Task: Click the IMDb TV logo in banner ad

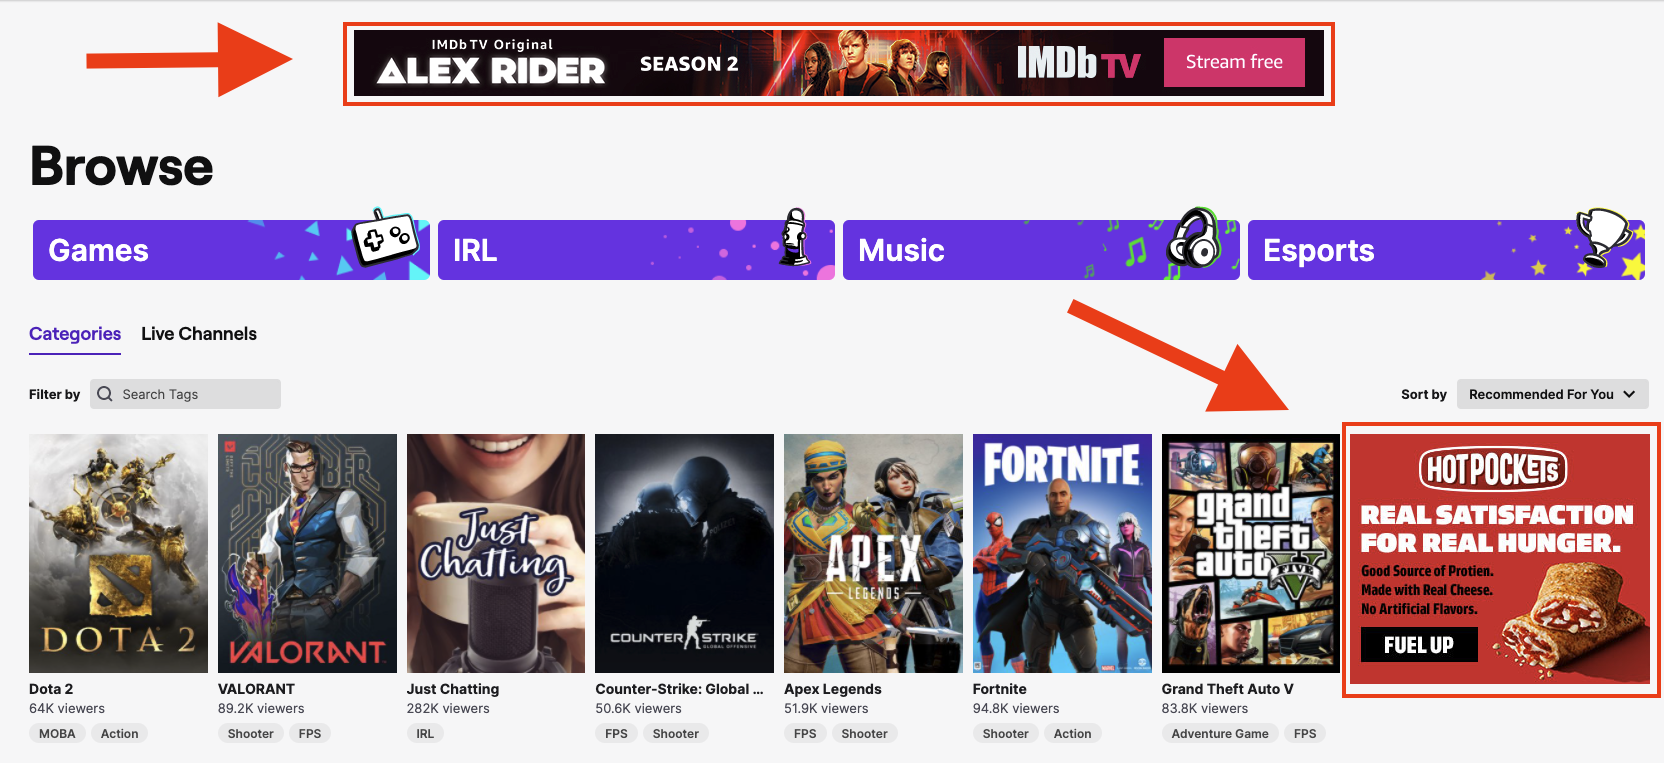Action: coord(1079,63)
